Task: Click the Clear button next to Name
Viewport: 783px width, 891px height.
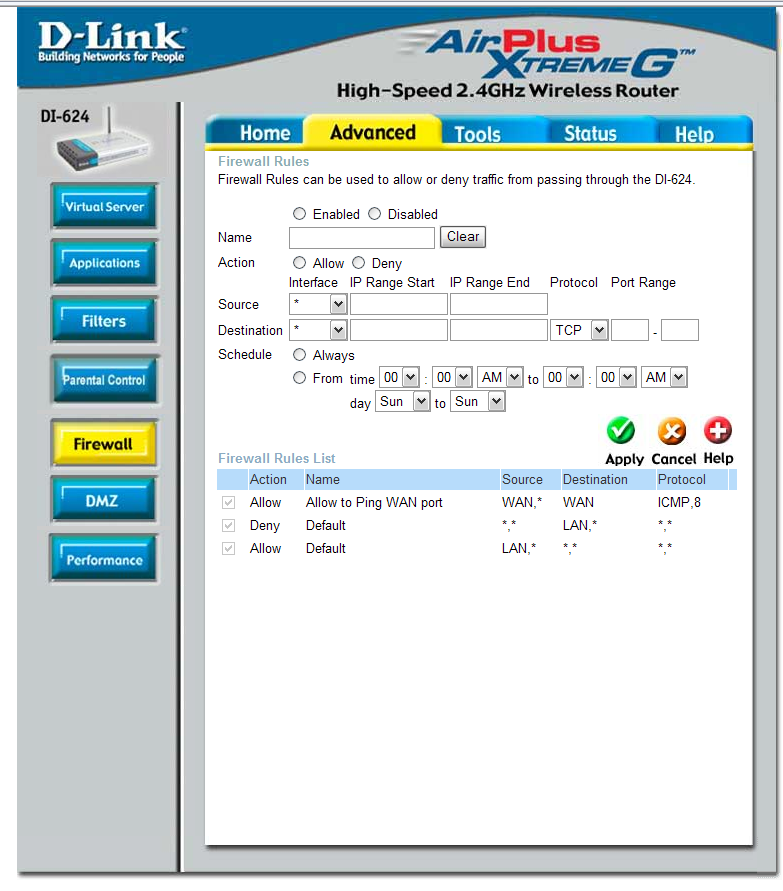Action: tap(463, 237)
